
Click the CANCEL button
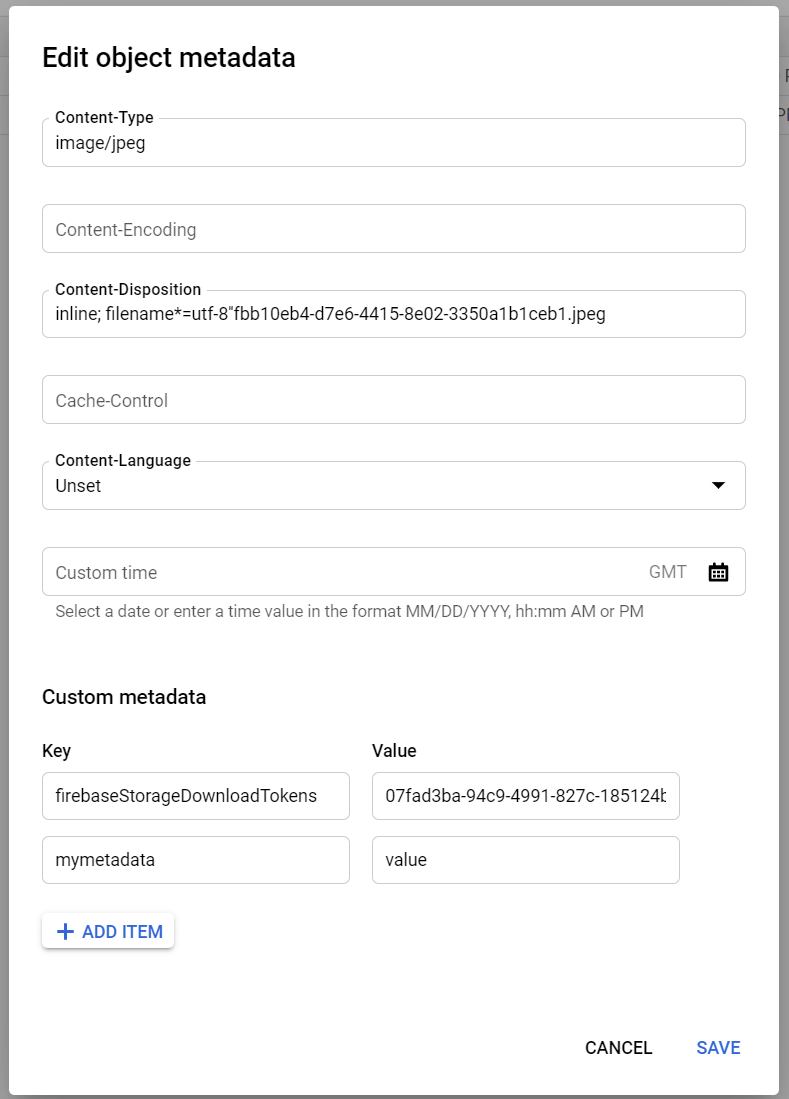[618, 1048]
